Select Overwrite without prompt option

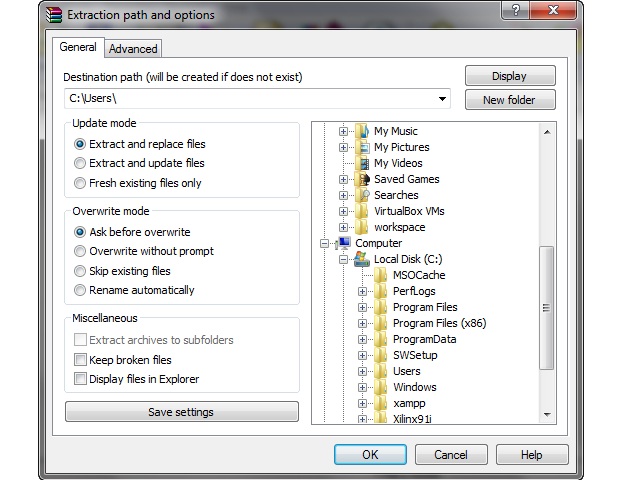tap(81, 251)
